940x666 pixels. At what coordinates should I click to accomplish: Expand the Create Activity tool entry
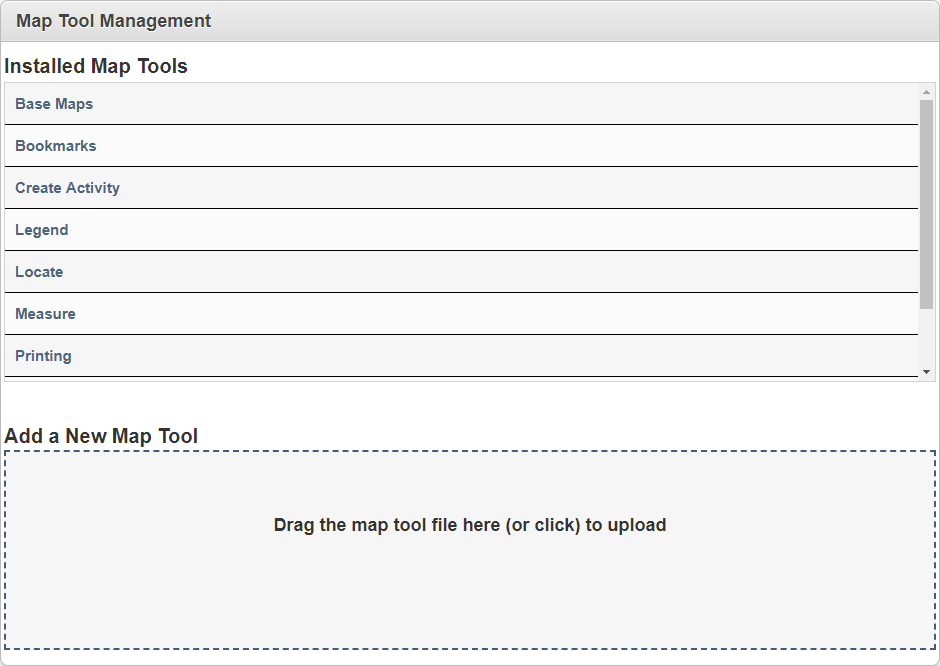tap(67, 188)
